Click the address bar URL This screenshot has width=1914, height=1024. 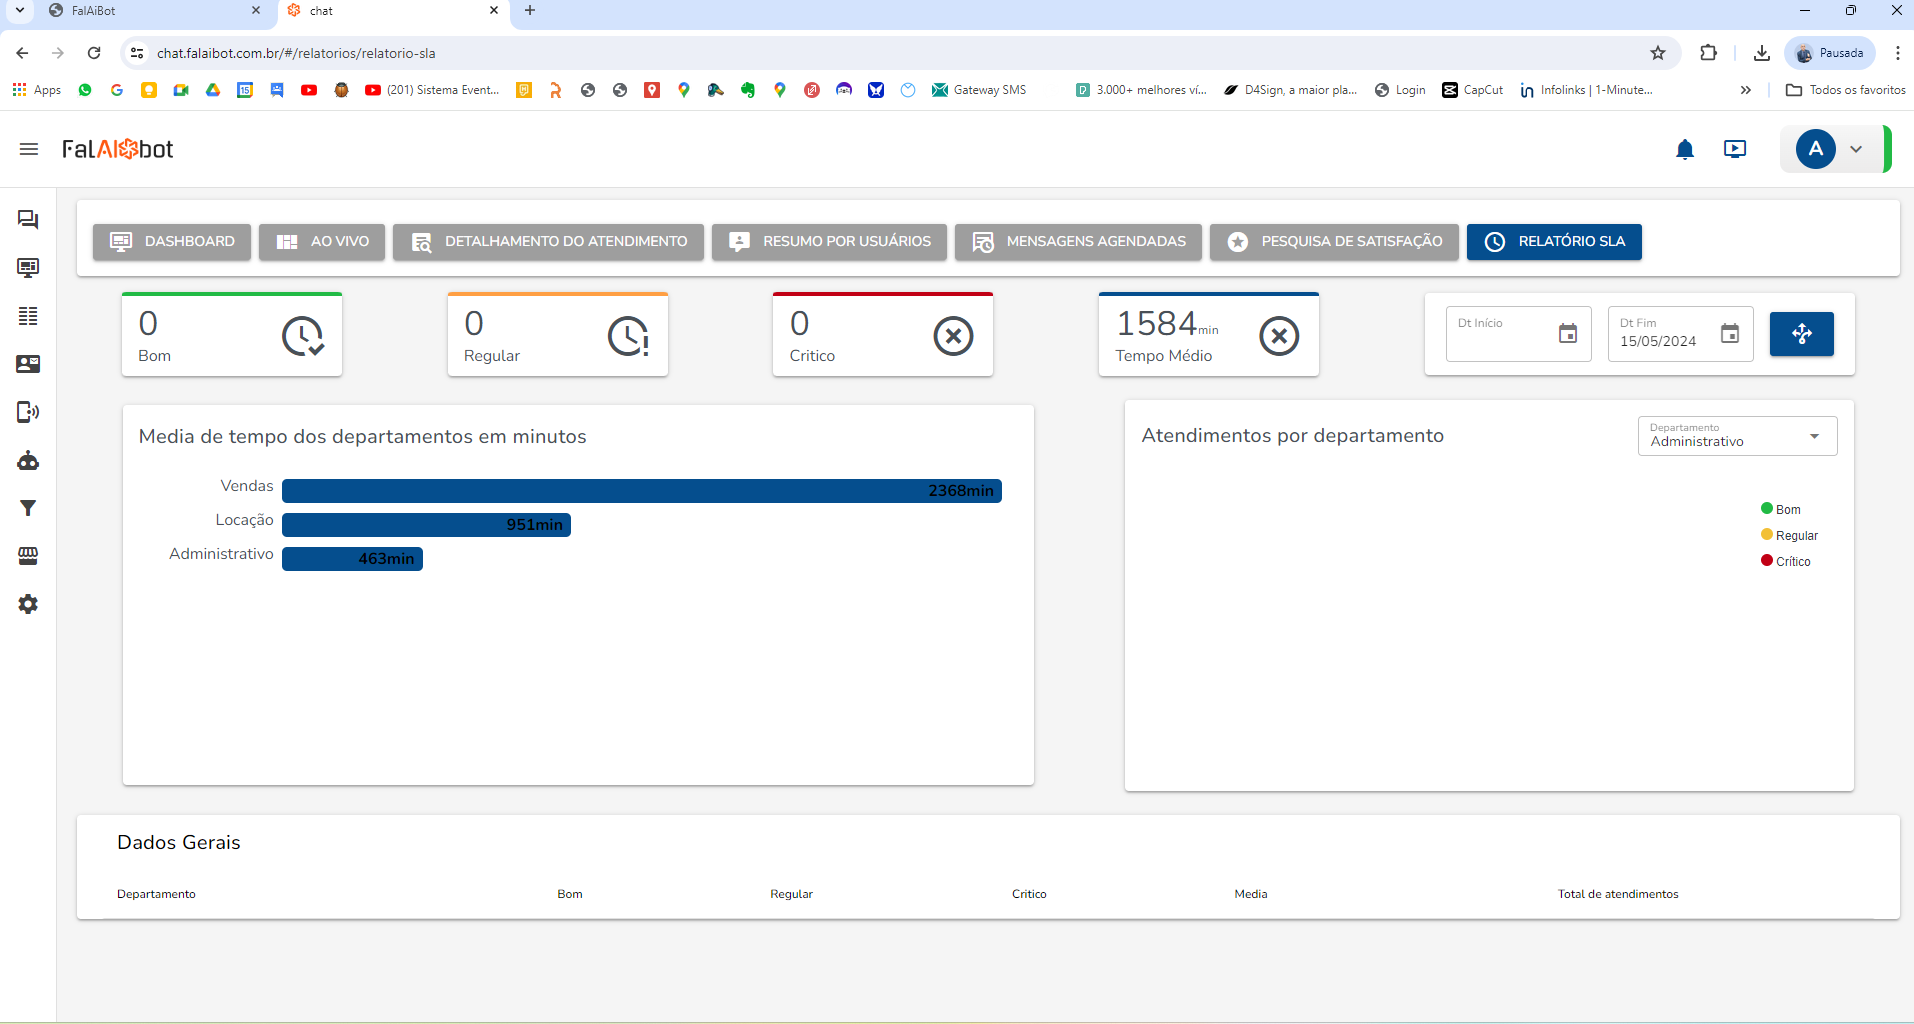[296, 53]
